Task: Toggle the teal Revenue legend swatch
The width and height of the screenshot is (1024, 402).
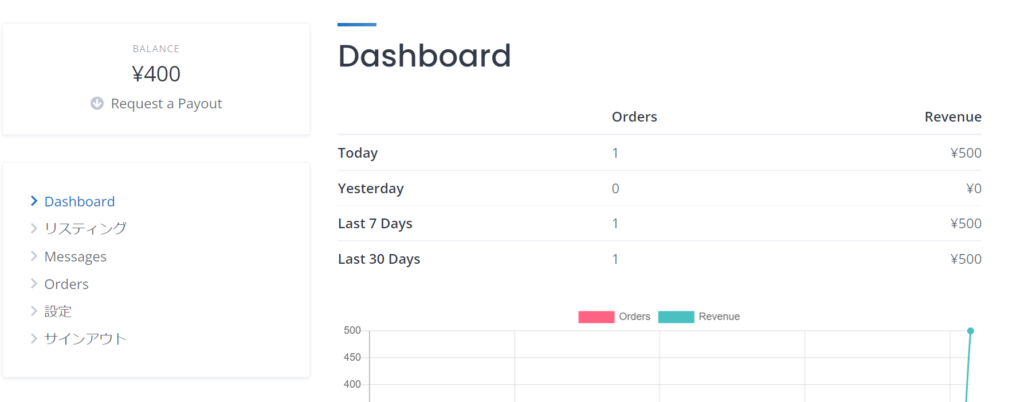Action: point(676,316)
